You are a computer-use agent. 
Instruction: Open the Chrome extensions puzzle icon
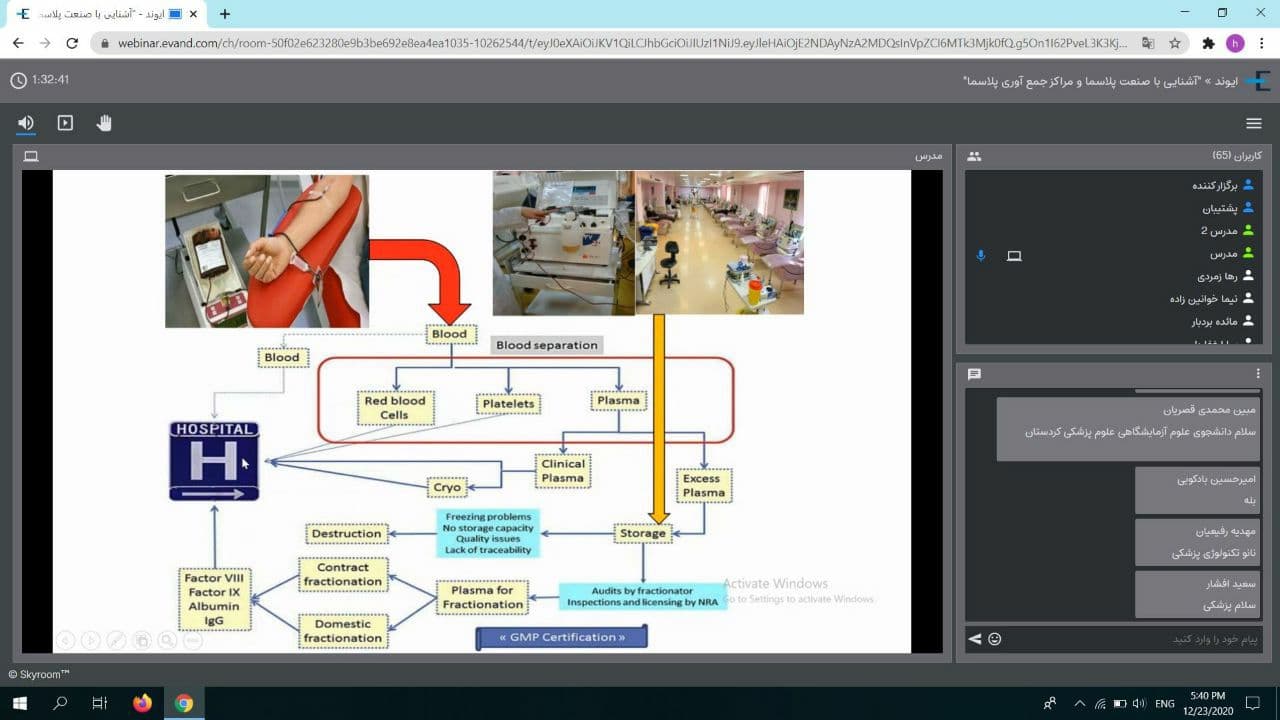(1208, 43)
